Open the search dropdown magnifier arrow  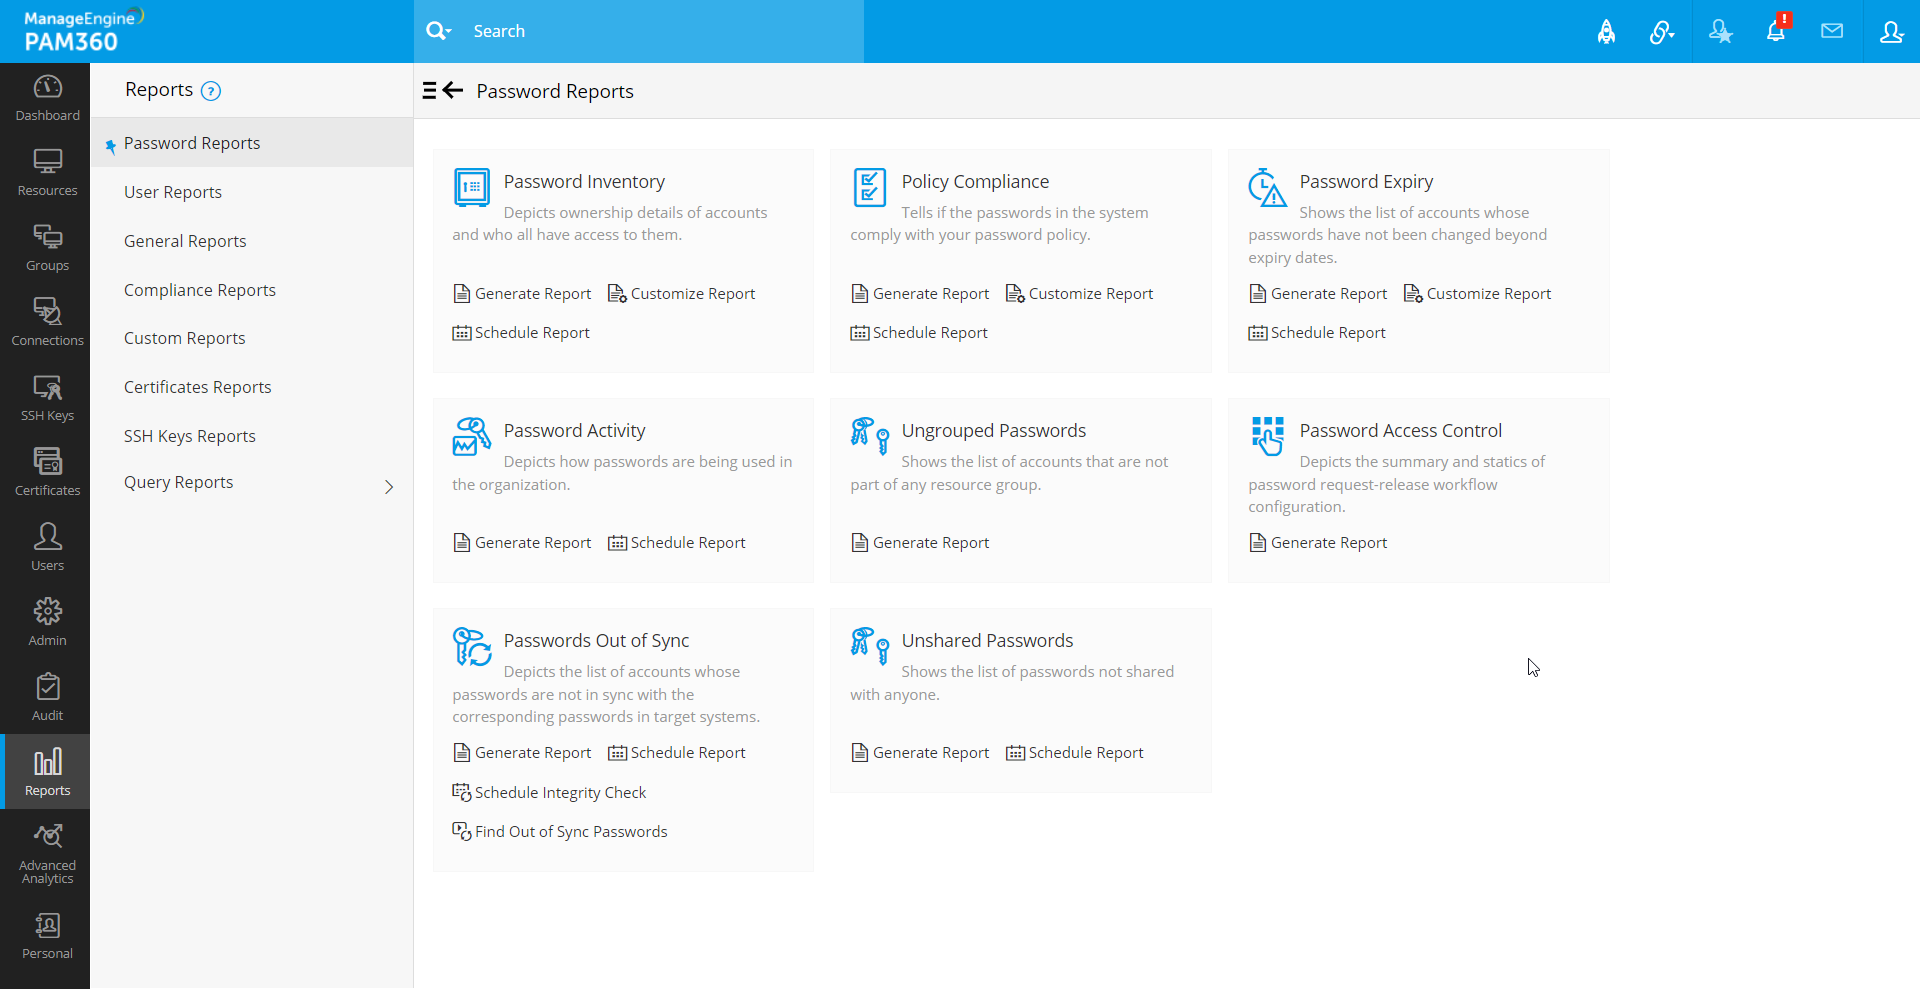(x=438, y=31)
